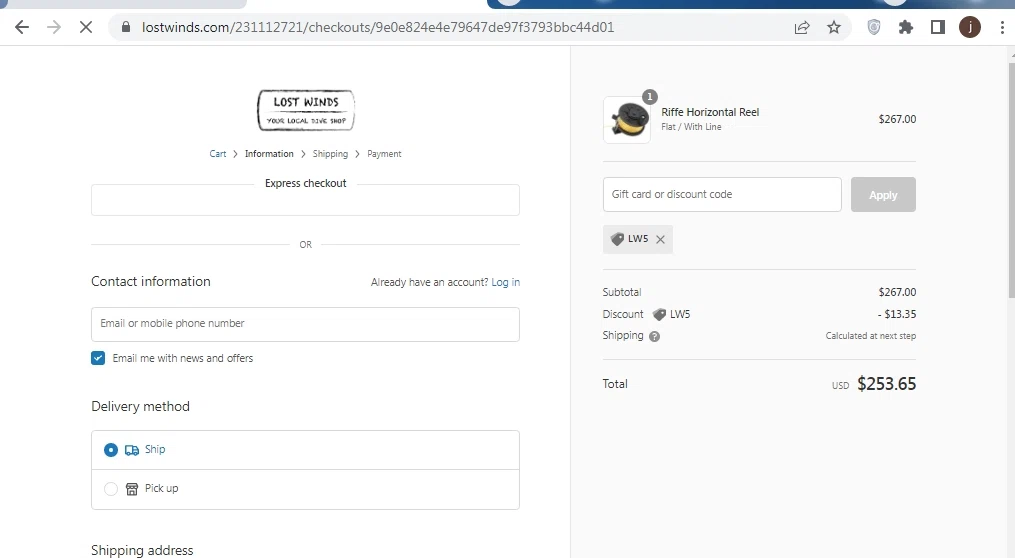Click the - $13.35 discount amount
The width and height of the screenshot is (1015, 558).
coord(897,314)
